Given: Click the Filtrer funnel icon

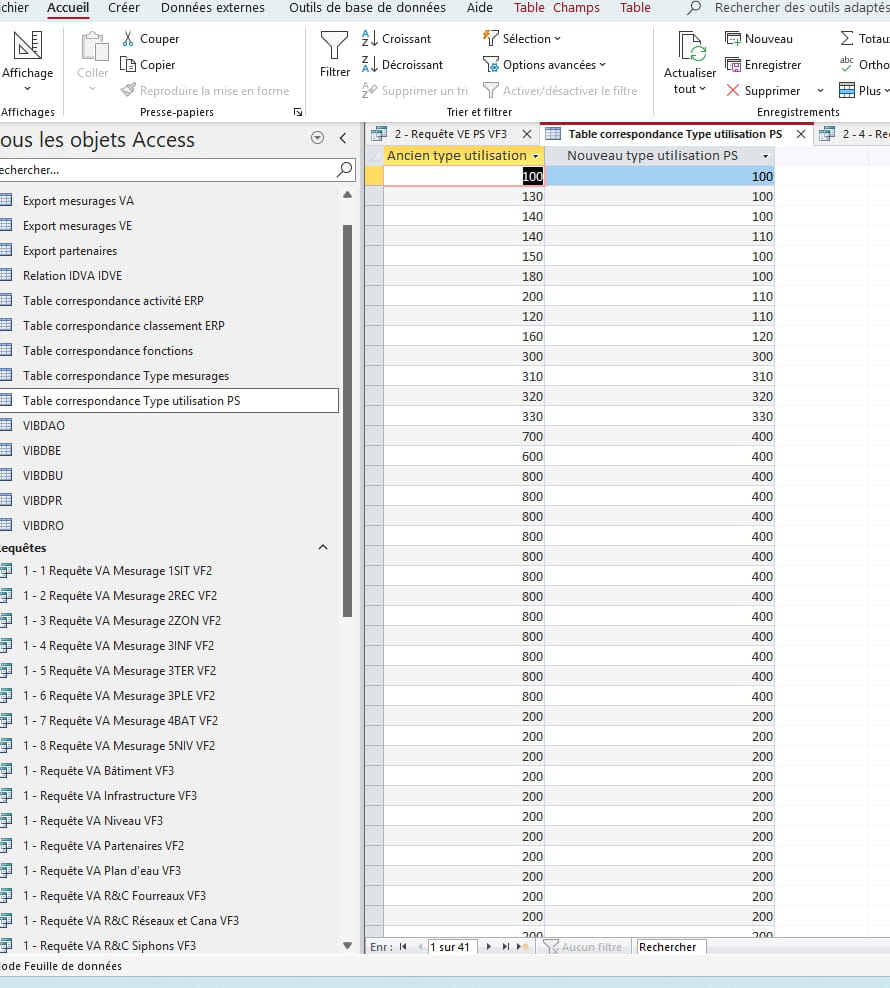Looking at the screenshot, I should pyautogui.click(x=334, y=46).
